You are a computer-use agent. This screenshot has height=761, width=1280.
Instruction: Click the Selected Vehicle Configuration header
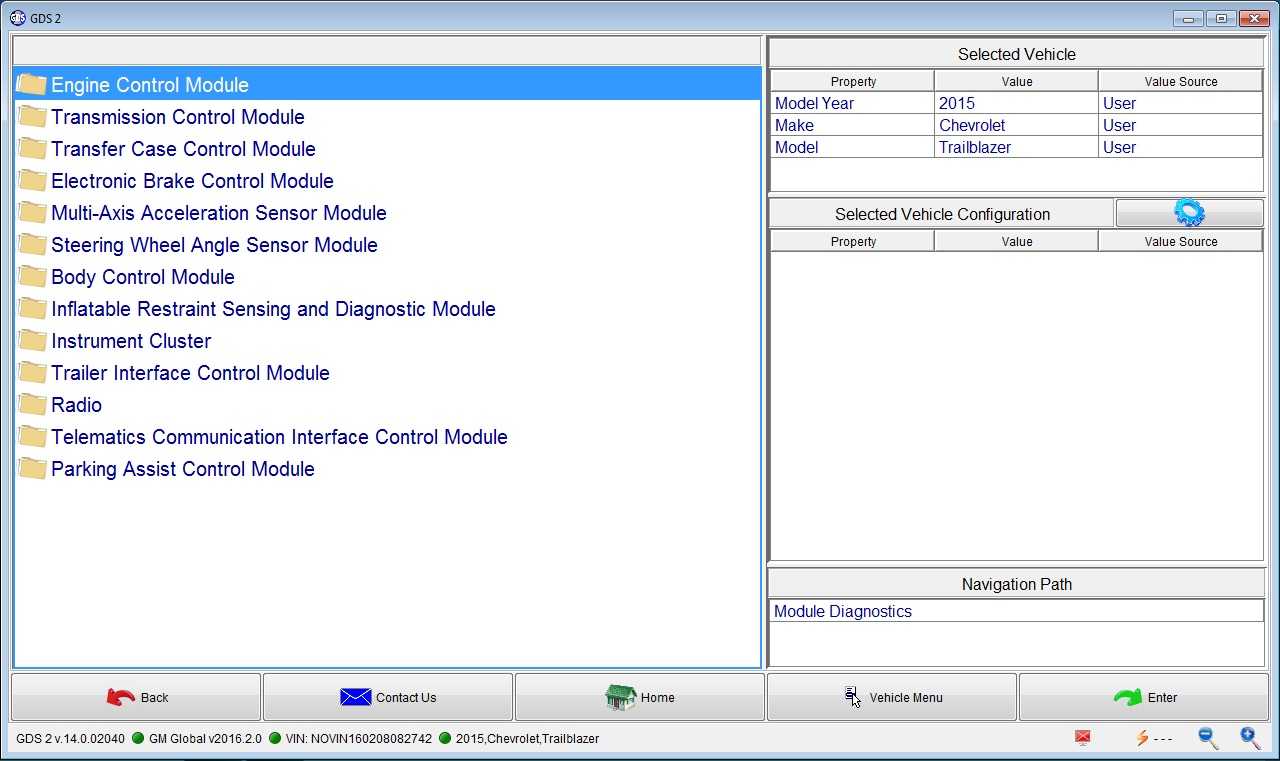click(x=942, y=214)
